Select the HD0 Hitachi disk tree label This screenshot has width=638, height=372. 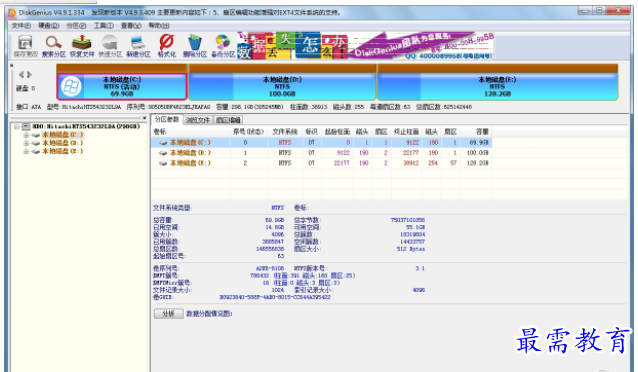coord(86,127)
